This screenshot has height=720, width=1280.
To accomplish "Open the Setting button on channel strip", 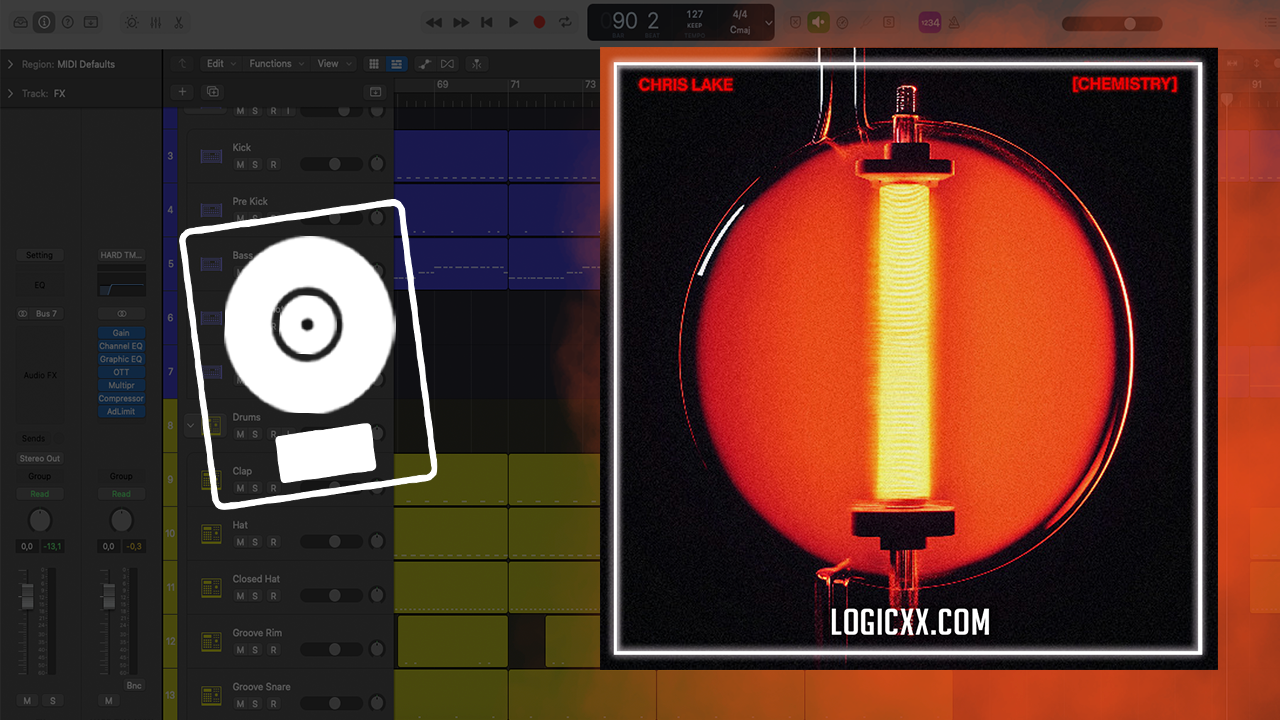I will [x=39, y=255].
